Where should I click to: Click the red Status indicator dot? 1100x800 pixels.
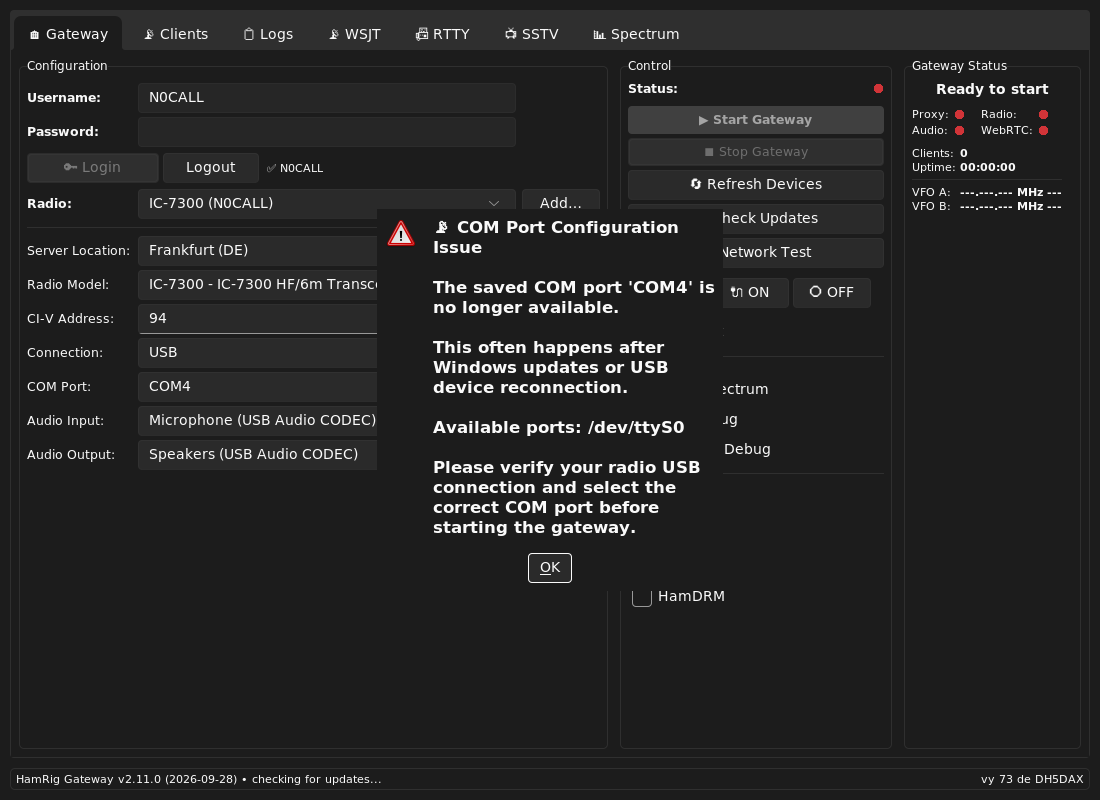click(878, 89)
